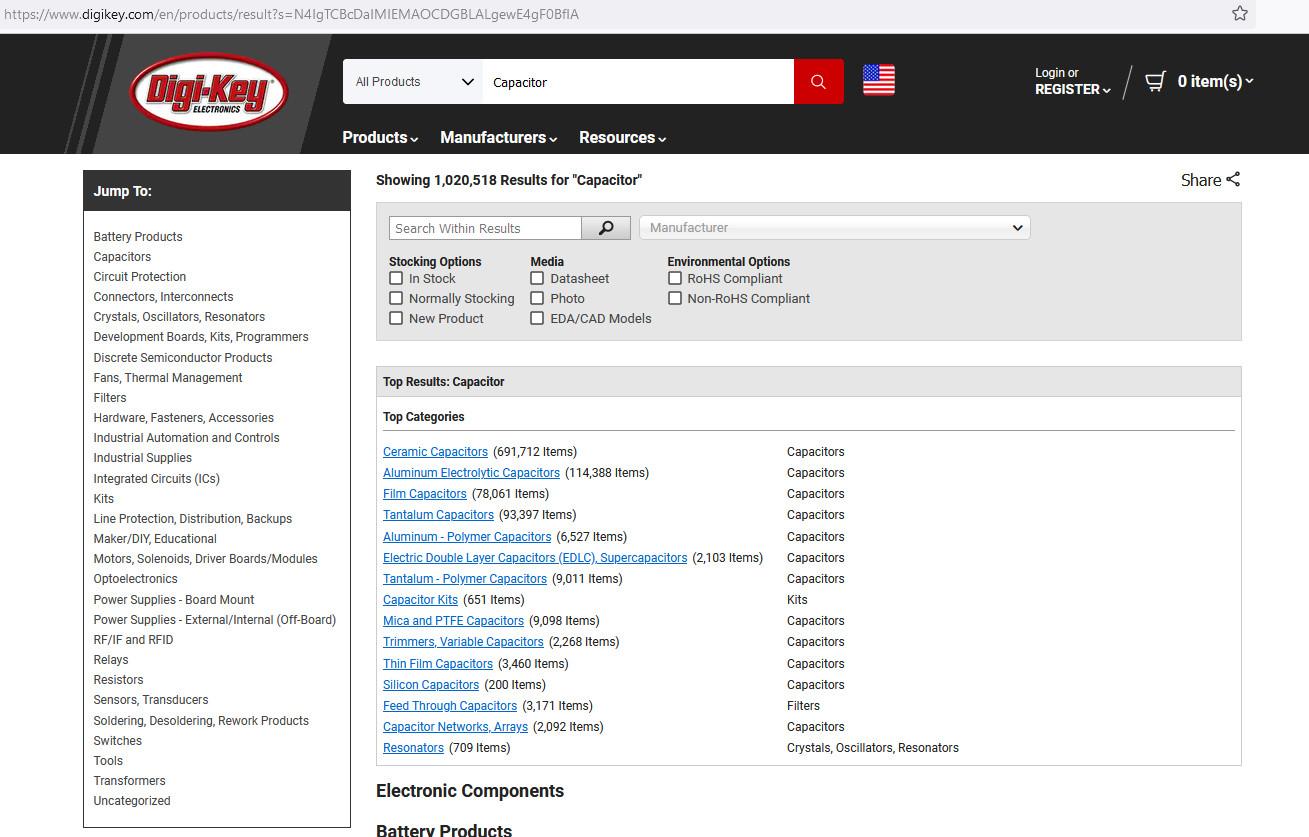Click the Share icon
This screenshot has height=837, width=1309.
[x=1233, y=179]
